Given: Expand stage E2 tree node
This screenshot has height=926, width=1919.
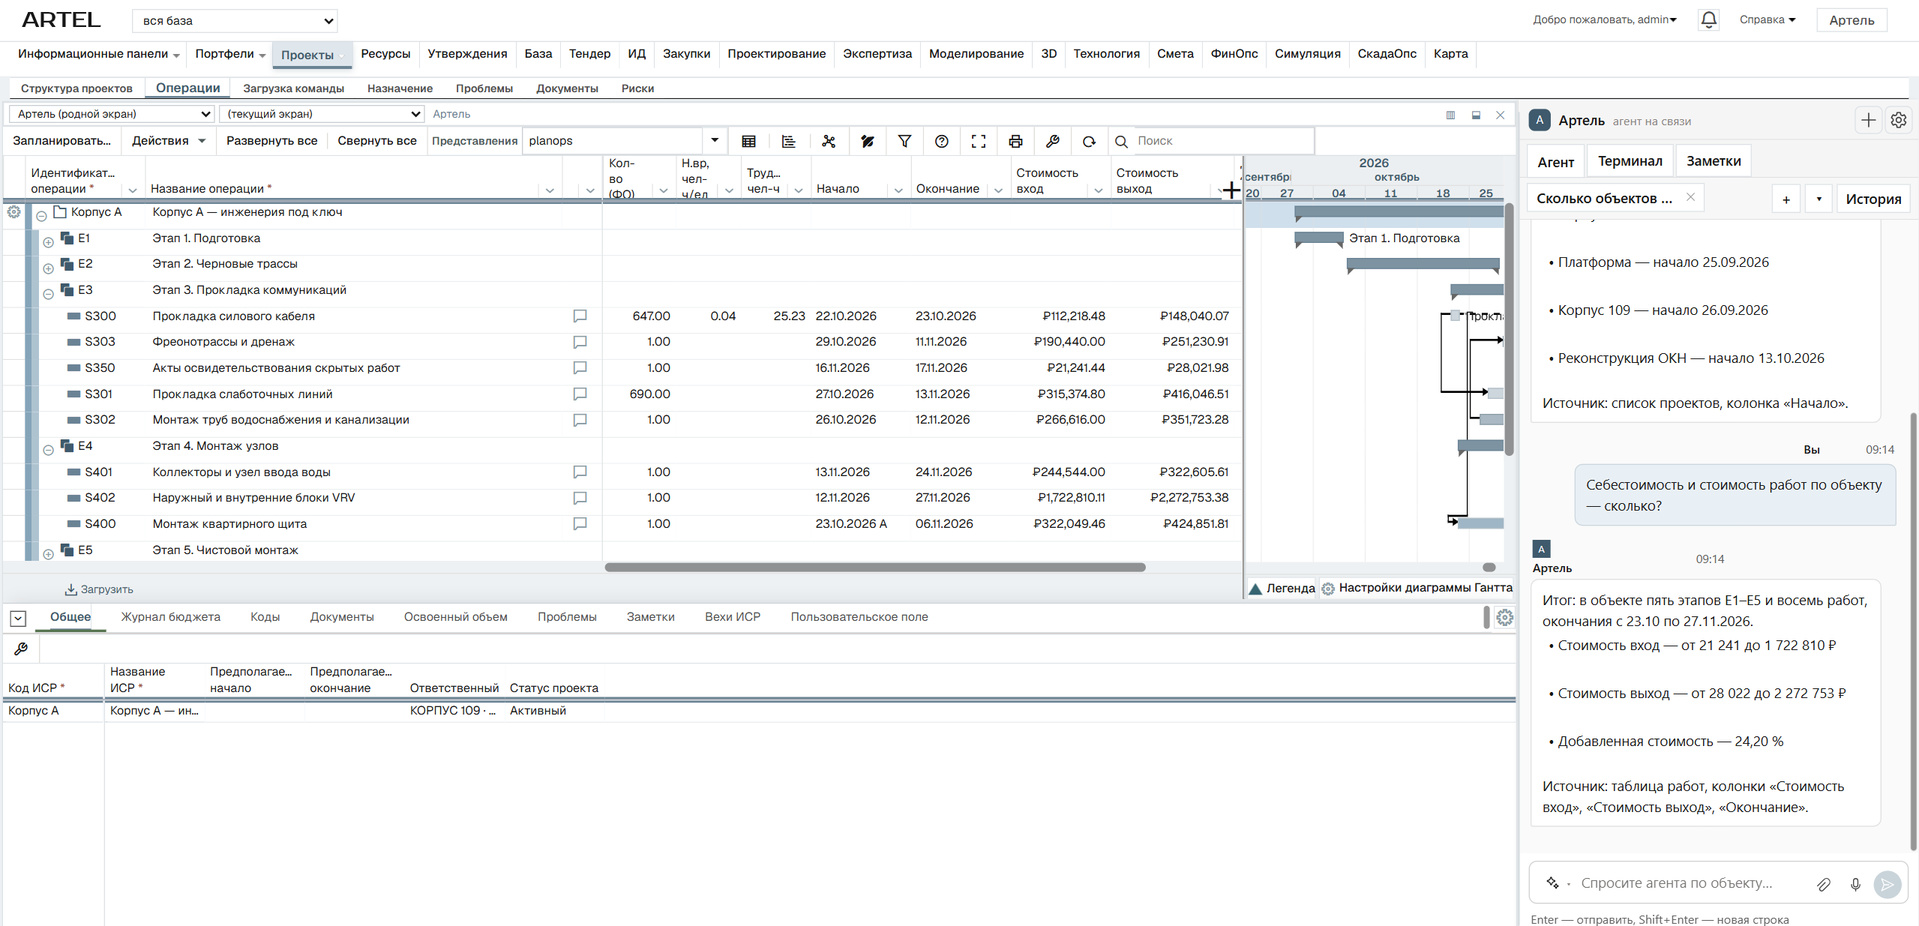Looking at the screenshot, I should click(x=48, y=268).
